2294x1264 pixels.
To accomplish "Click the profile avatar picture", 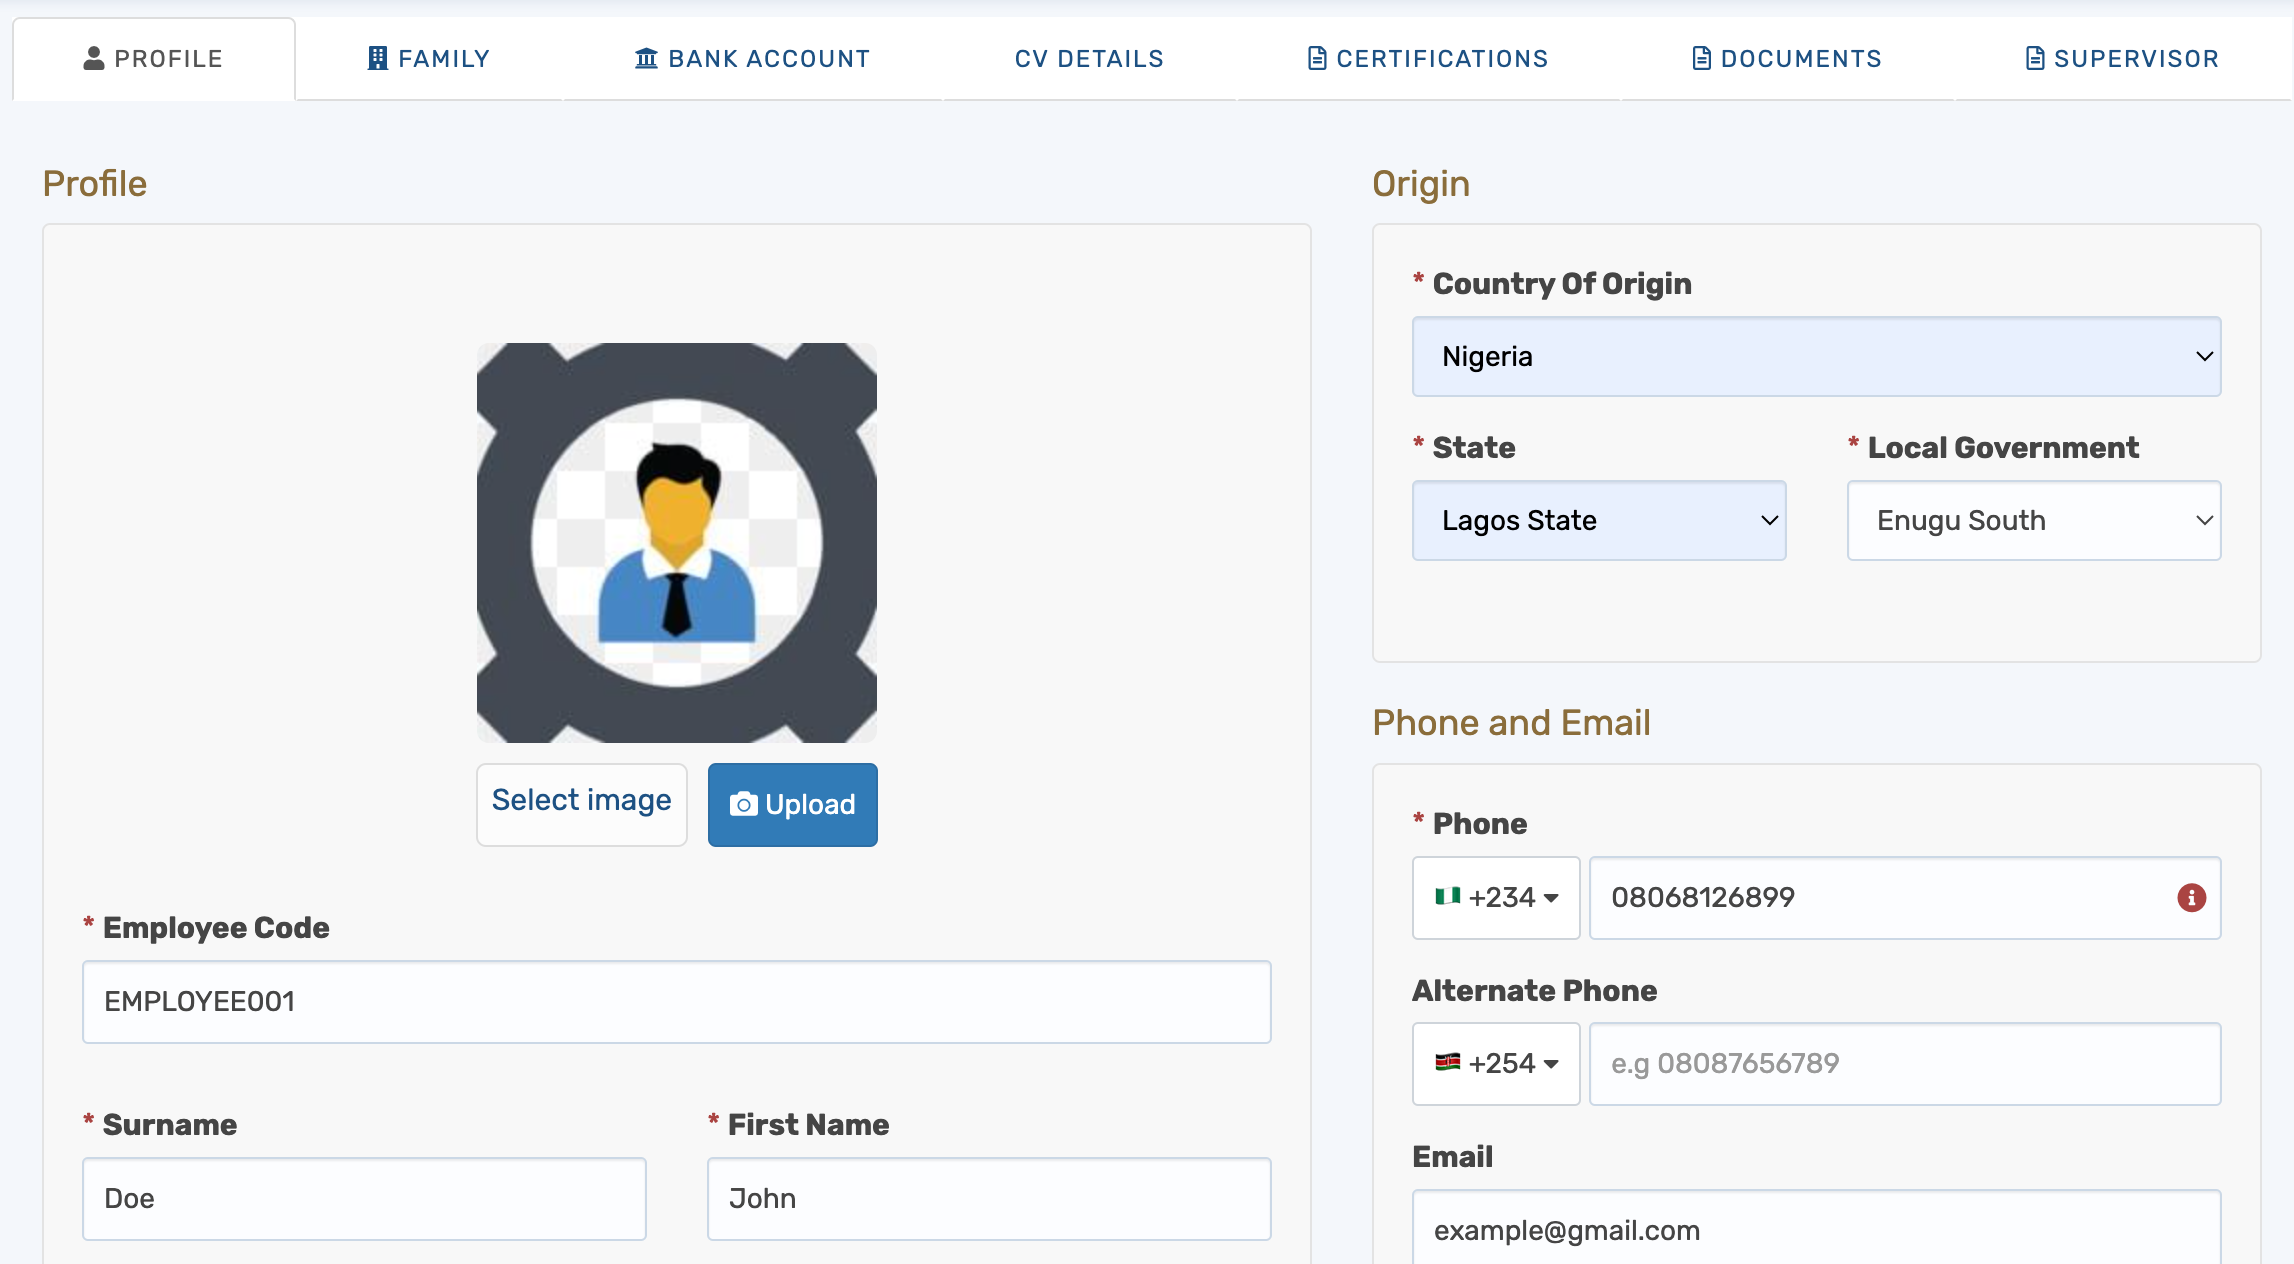I will click(x=677, y=543).
